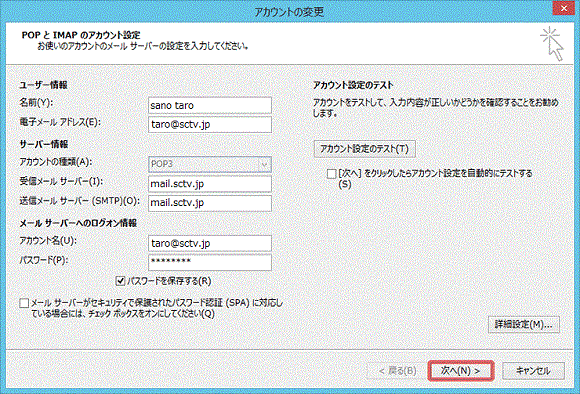Select the 名前 field containing sano taro
The width and height of the screenshot is (580, 394).
click(210, 105)
